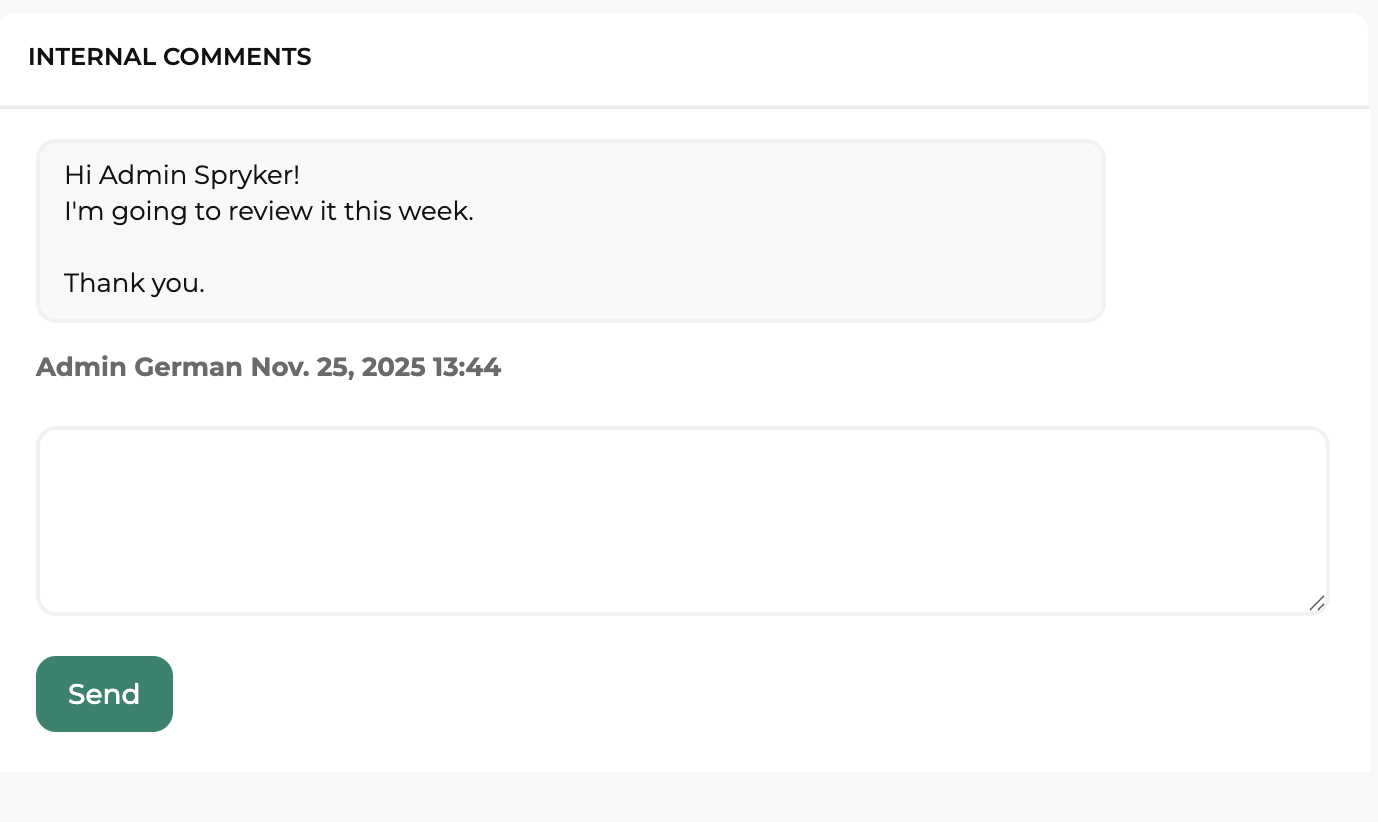
Task: Click the textarea resize handle
Action: coord(1317,604)
